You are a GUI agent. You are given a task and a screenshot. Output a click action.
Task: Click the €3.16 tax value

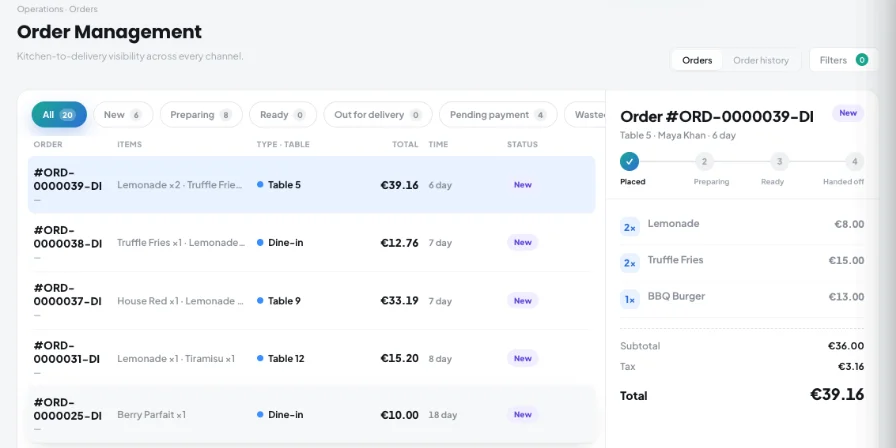[x=851, y=366]
